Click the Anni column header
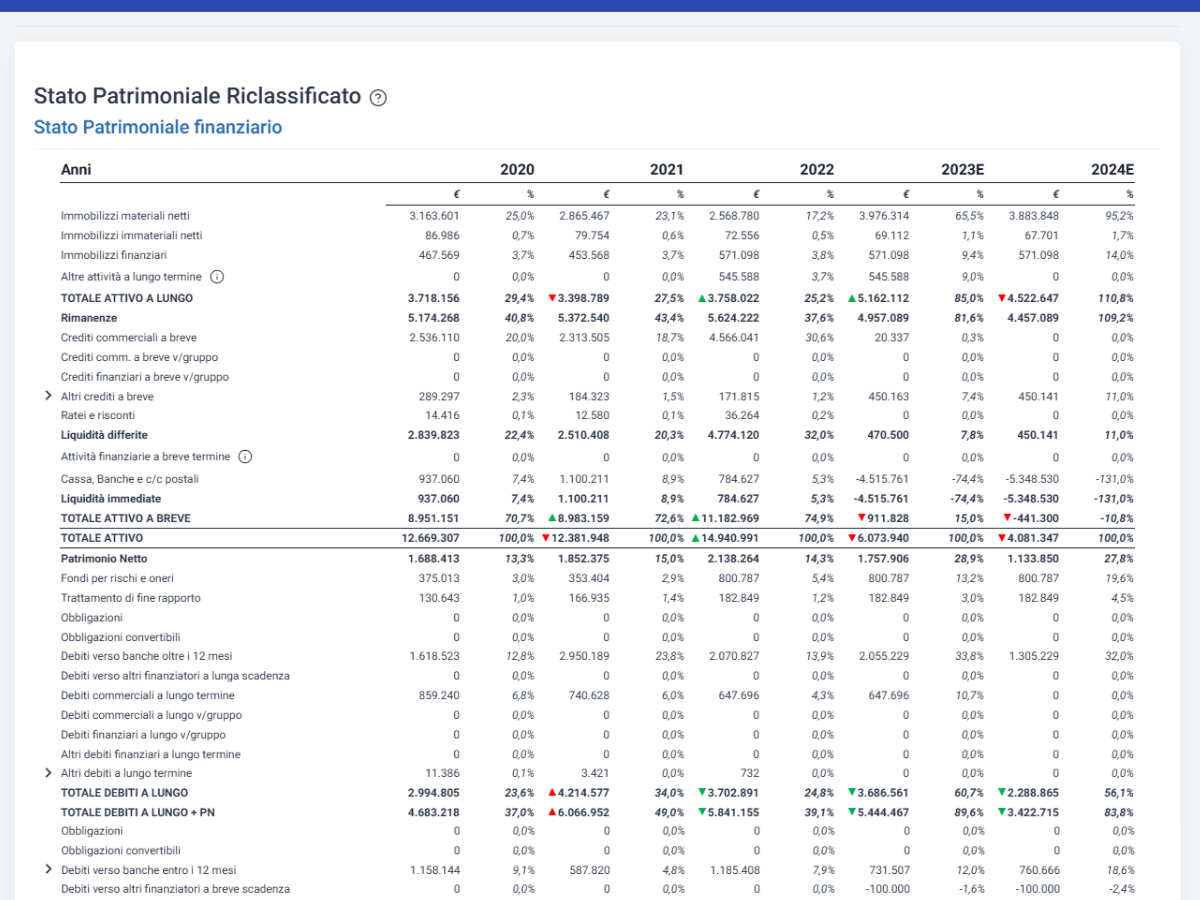 (76, 170)
